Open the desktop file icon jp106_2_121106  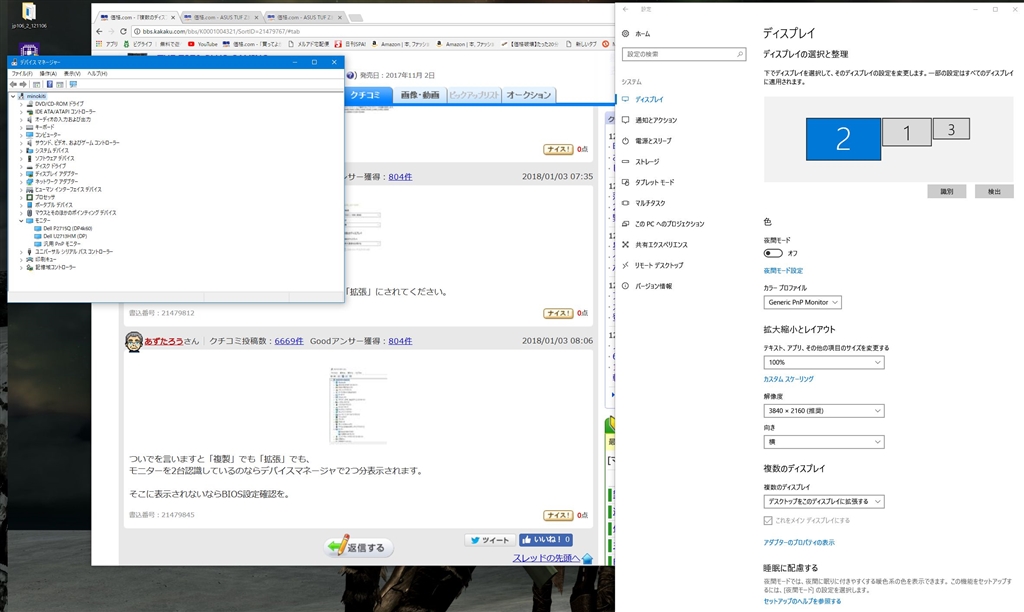point(29,16)
